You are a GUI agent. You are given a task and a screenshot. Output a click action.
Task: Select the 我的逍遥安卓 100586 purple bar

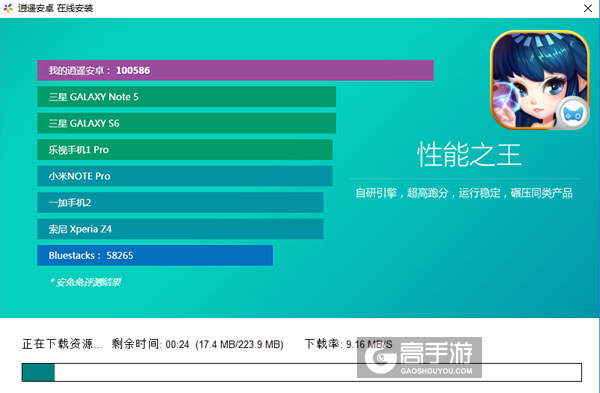235,70
